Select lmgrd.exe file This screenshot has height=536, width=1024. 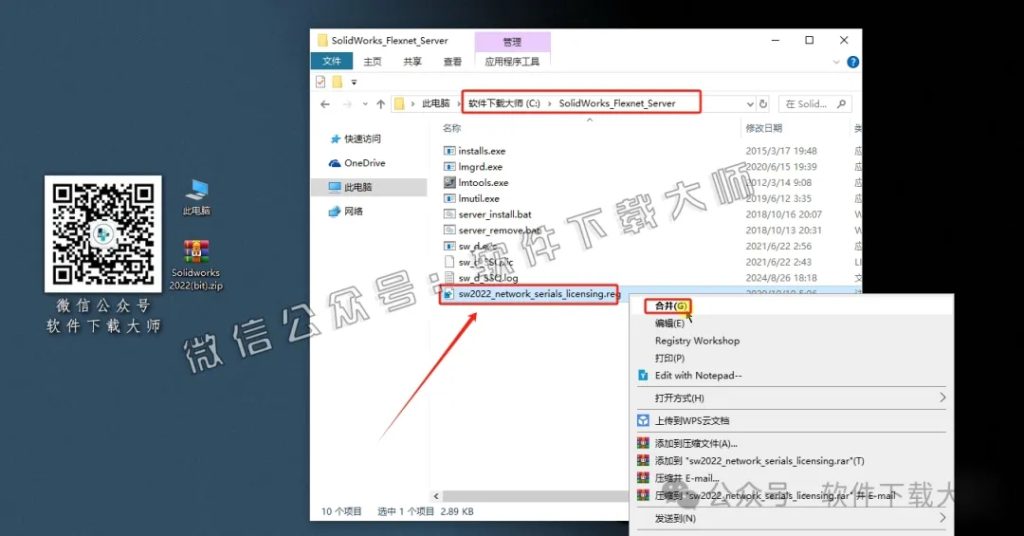click(x=480, y=166)
